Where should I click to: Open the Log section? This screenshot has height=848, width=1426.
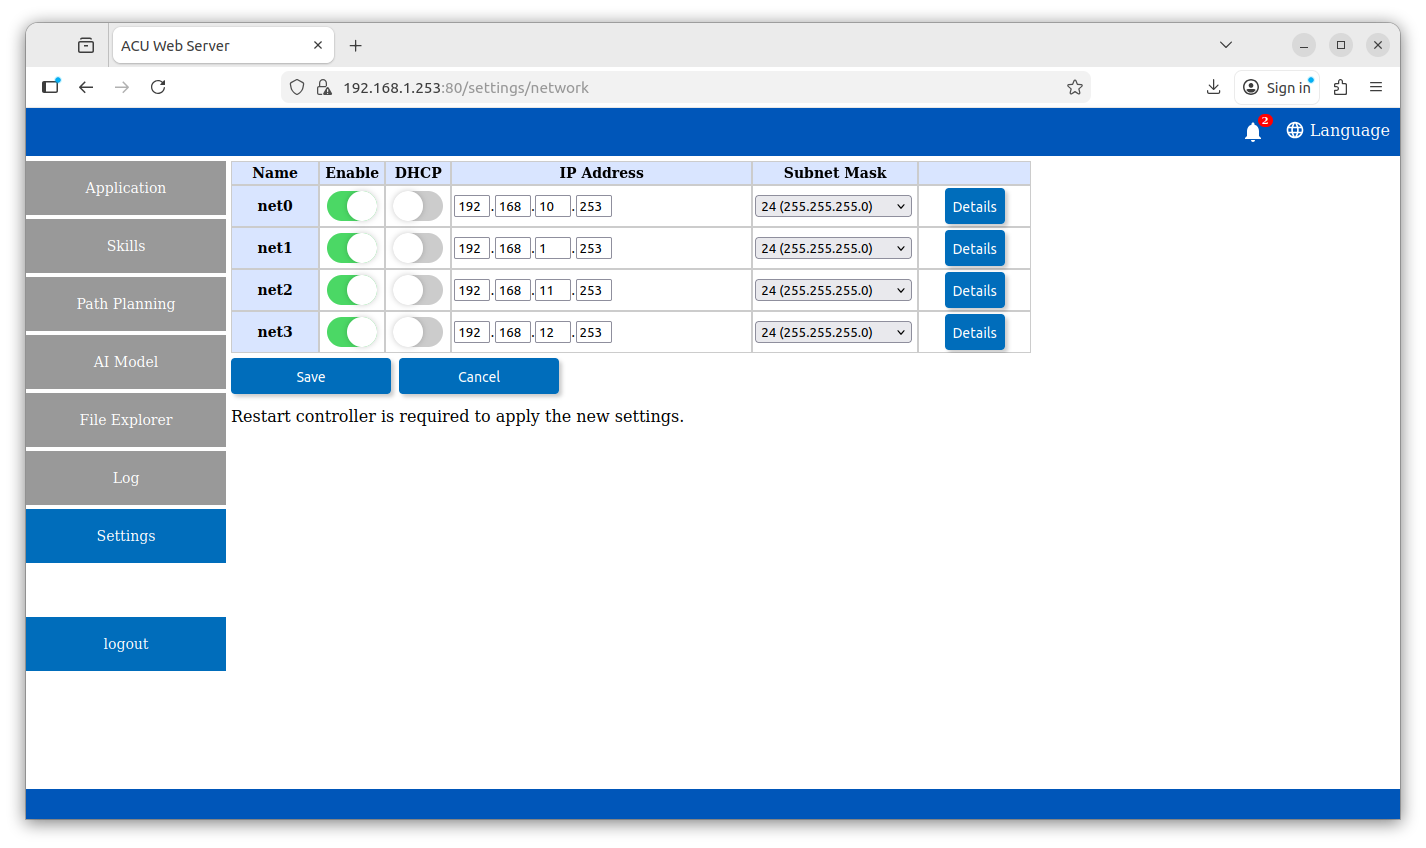pos(126,478)
